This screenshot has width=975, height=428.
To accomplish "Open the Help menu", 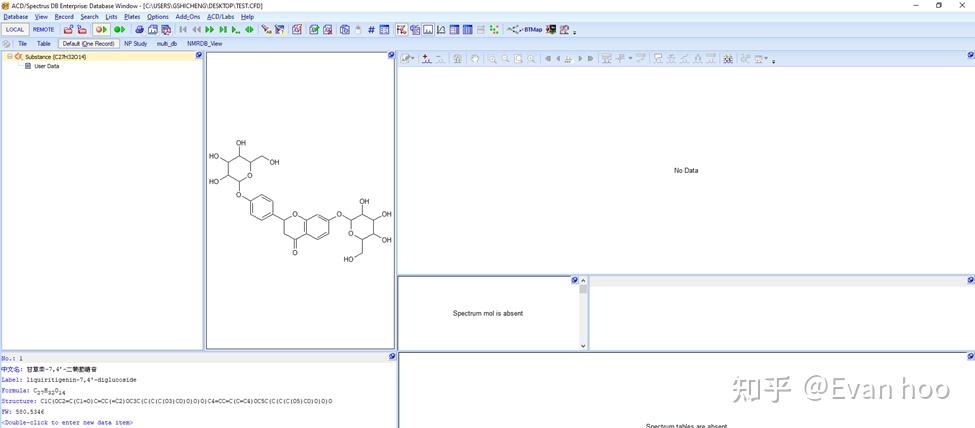I will [x=247, y=17].
